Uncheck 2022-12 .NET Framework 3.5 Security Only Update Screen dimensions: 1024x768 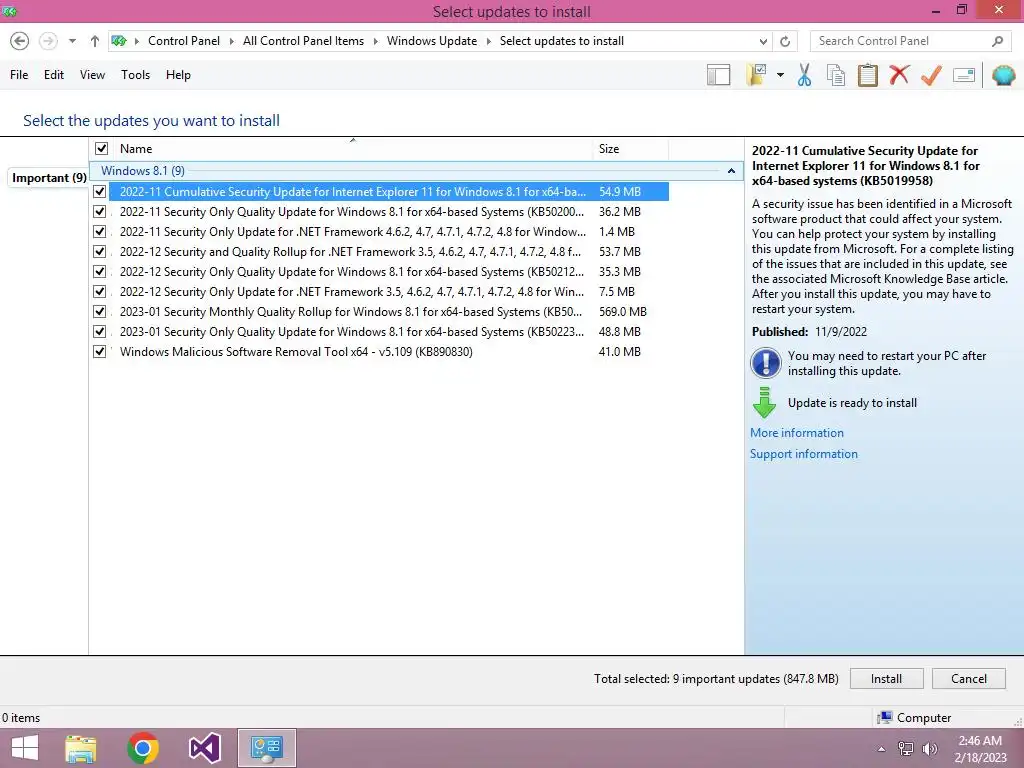pos(99,292)
